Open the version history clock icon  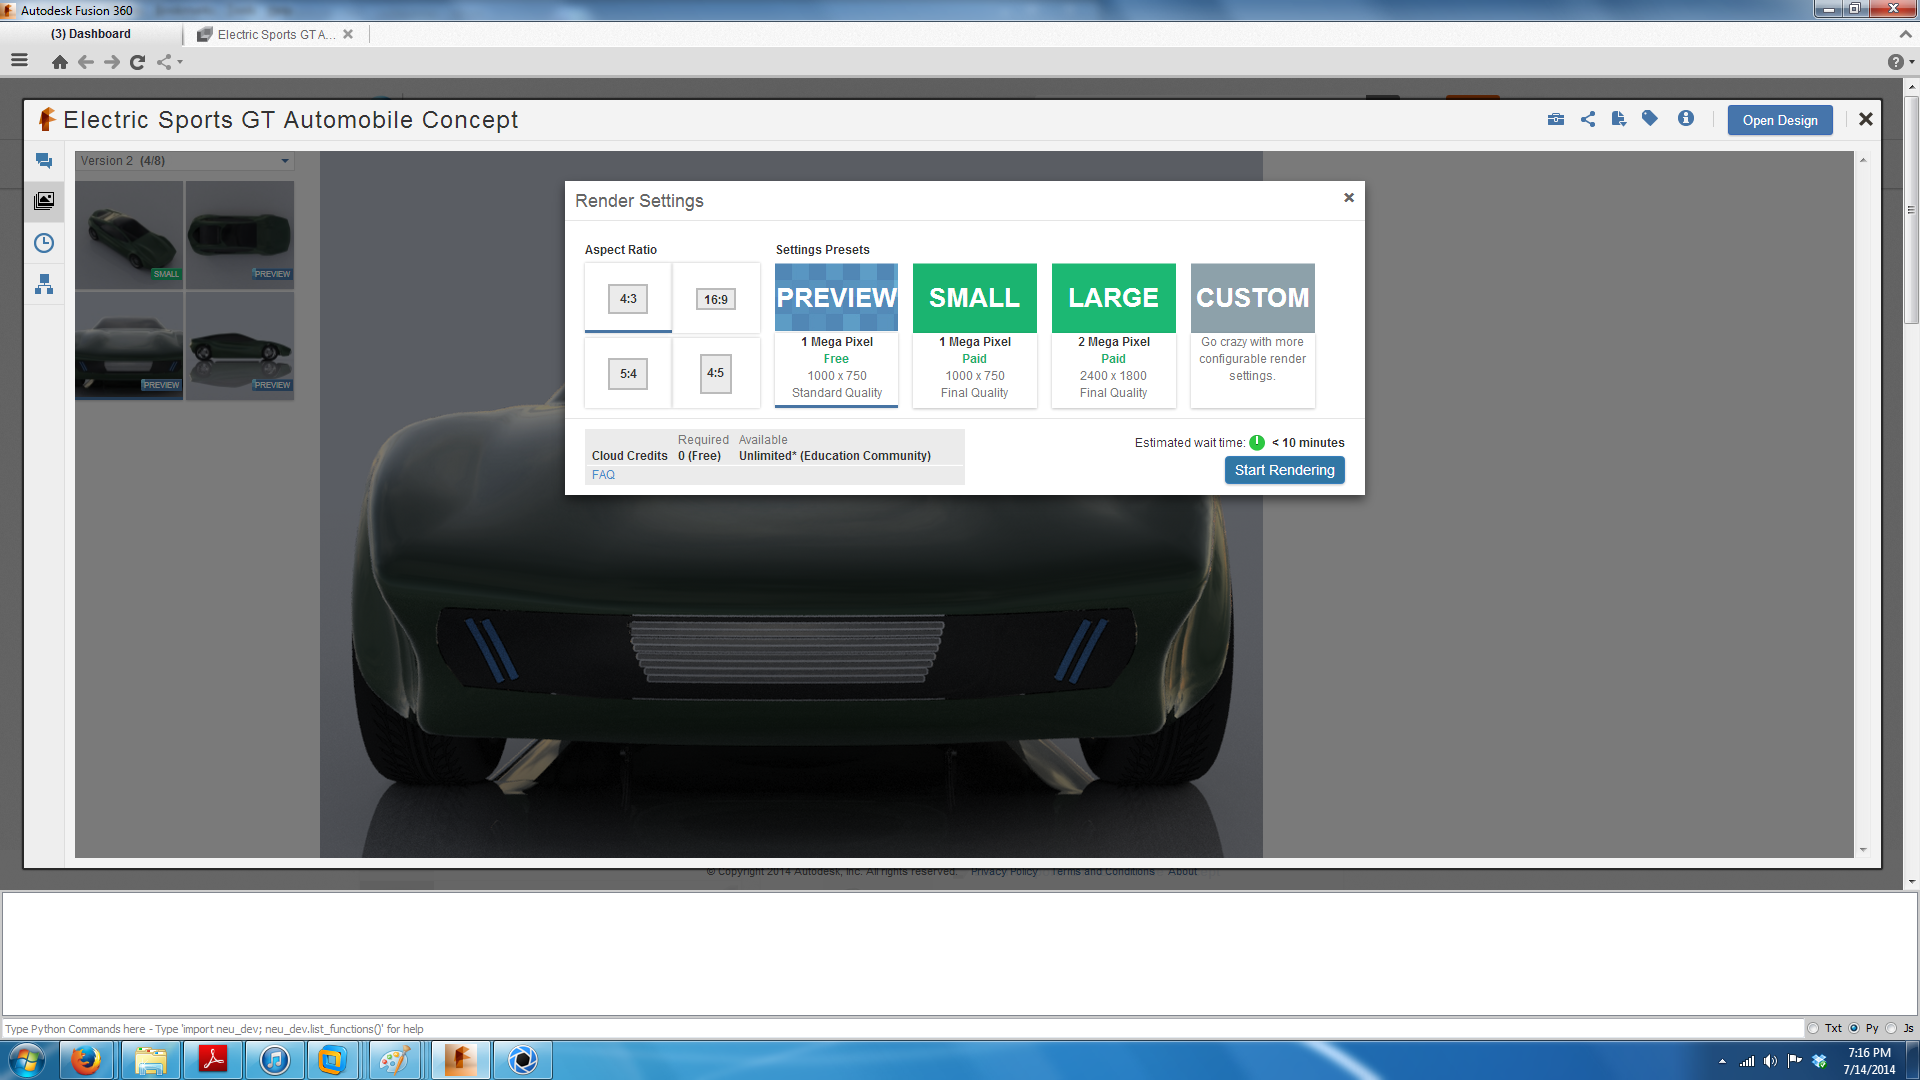coord(44,243)
